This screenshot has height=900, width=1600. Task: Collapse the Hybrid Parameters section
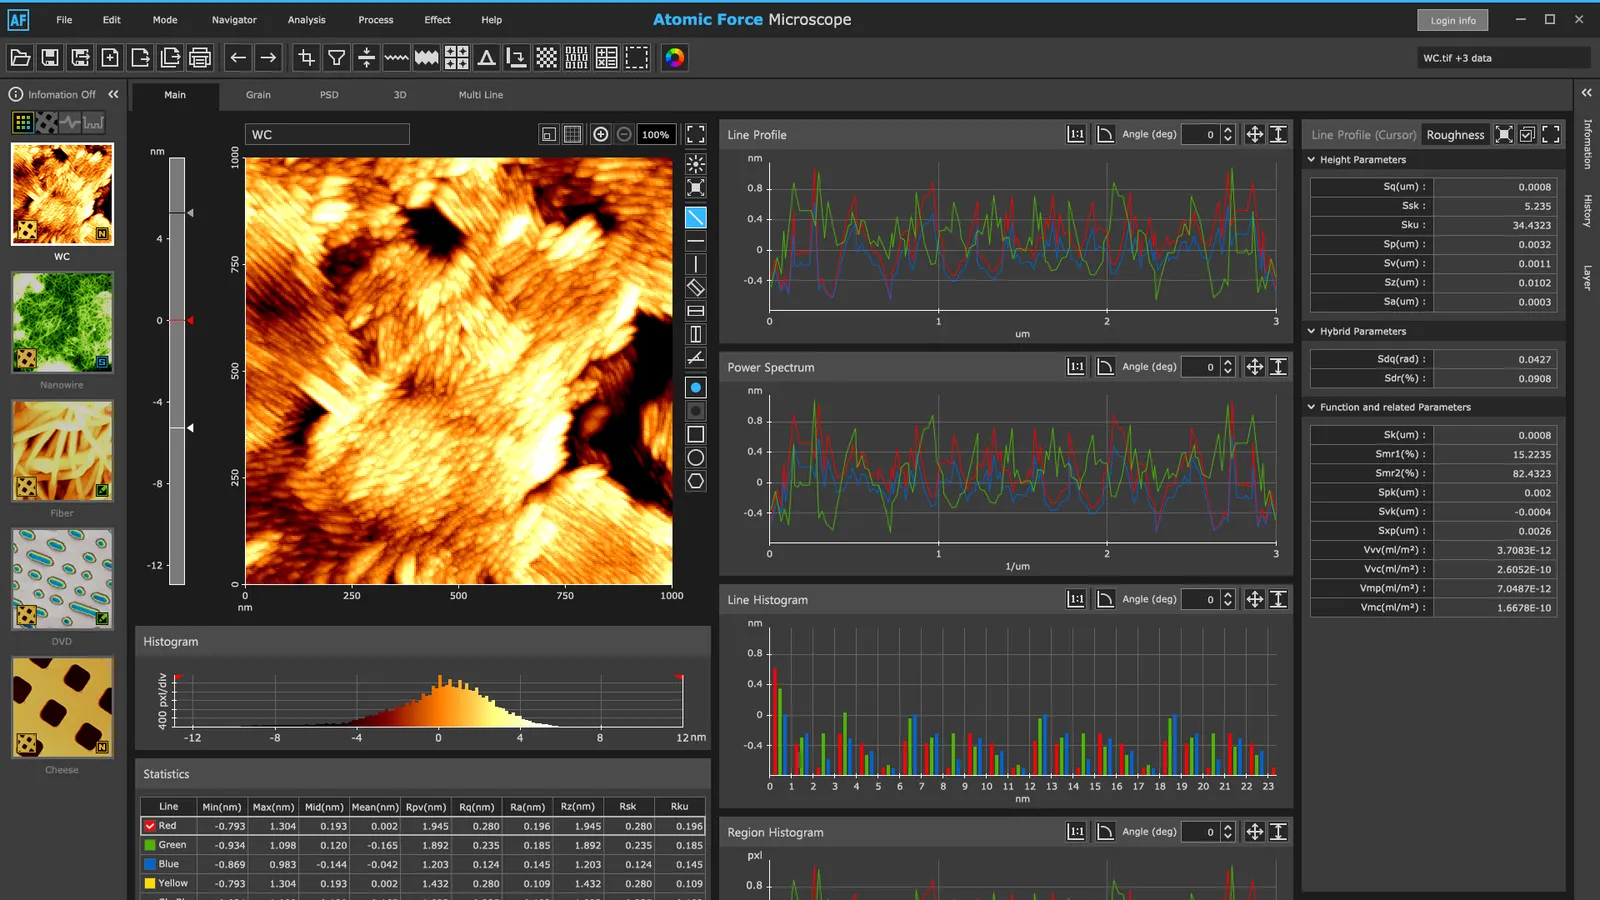coord(1311,331)
